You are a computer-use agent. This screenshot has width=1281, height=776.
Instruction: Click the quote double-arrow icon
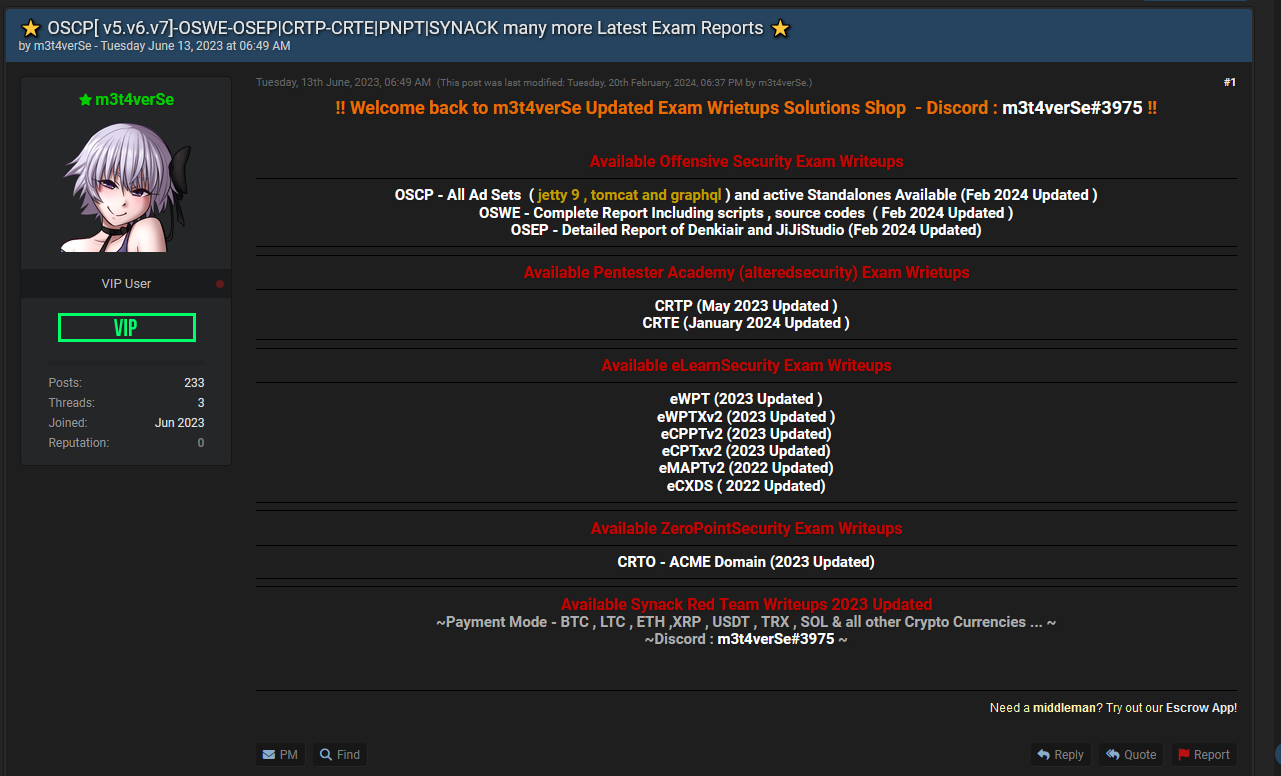(1113, 755)
